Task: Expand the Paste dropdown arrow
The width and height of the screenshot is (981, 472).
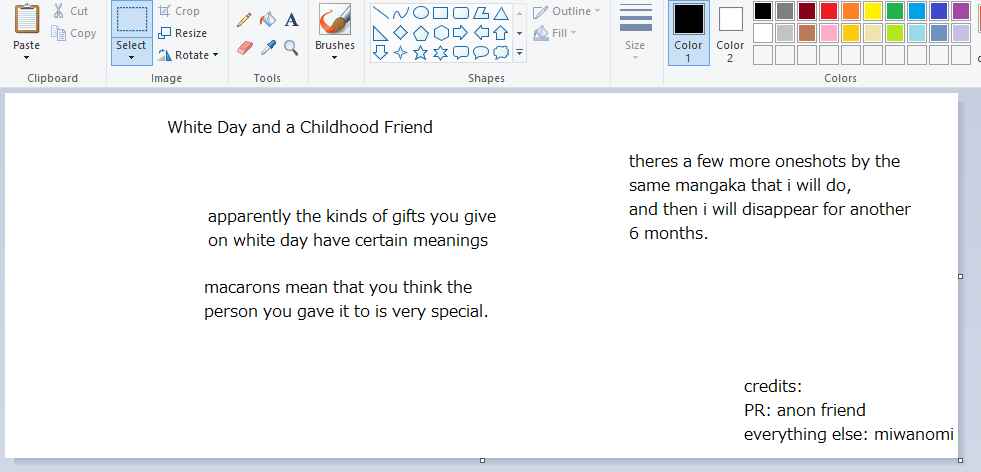Action: click(26, 58)
